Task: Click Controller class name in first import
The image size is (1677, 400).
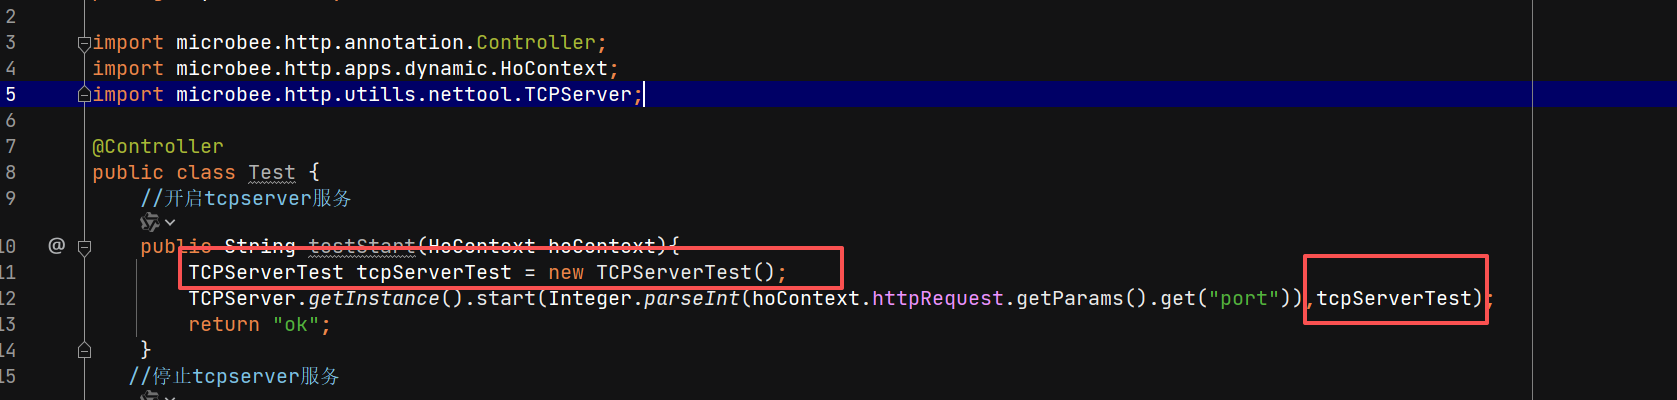Action: pos(535,42)
